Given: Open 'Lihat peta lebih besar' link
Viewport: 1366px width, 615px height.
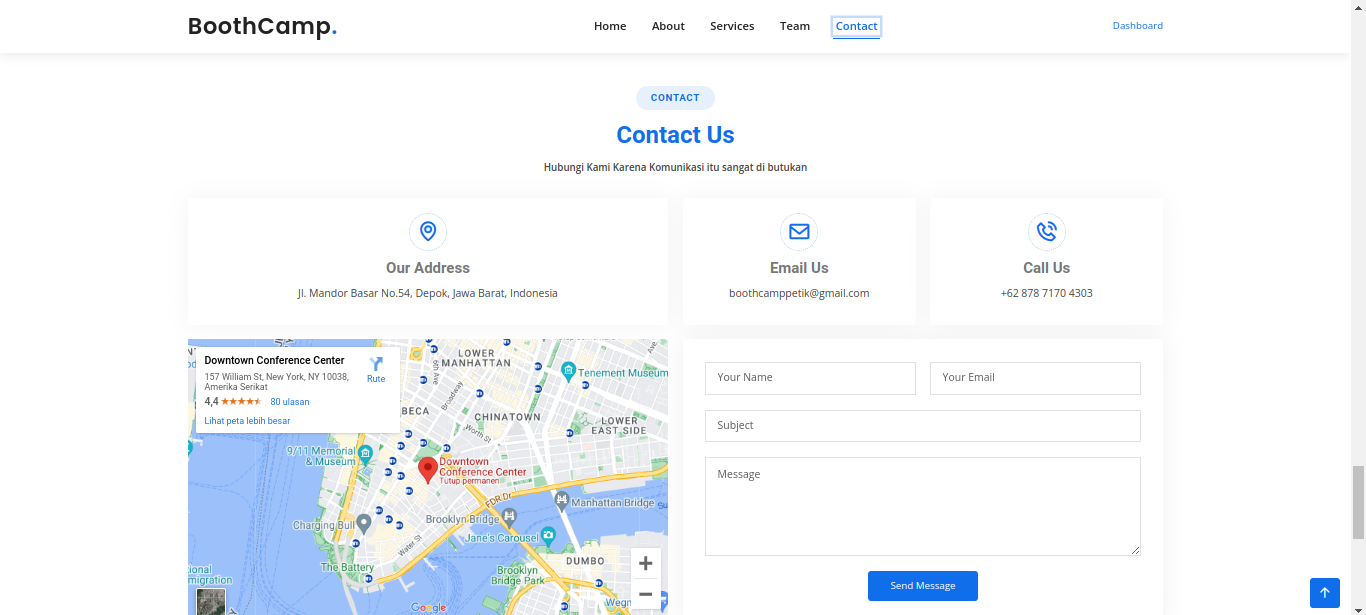Looking at the screenshot, I should click(x=247, y=421).
